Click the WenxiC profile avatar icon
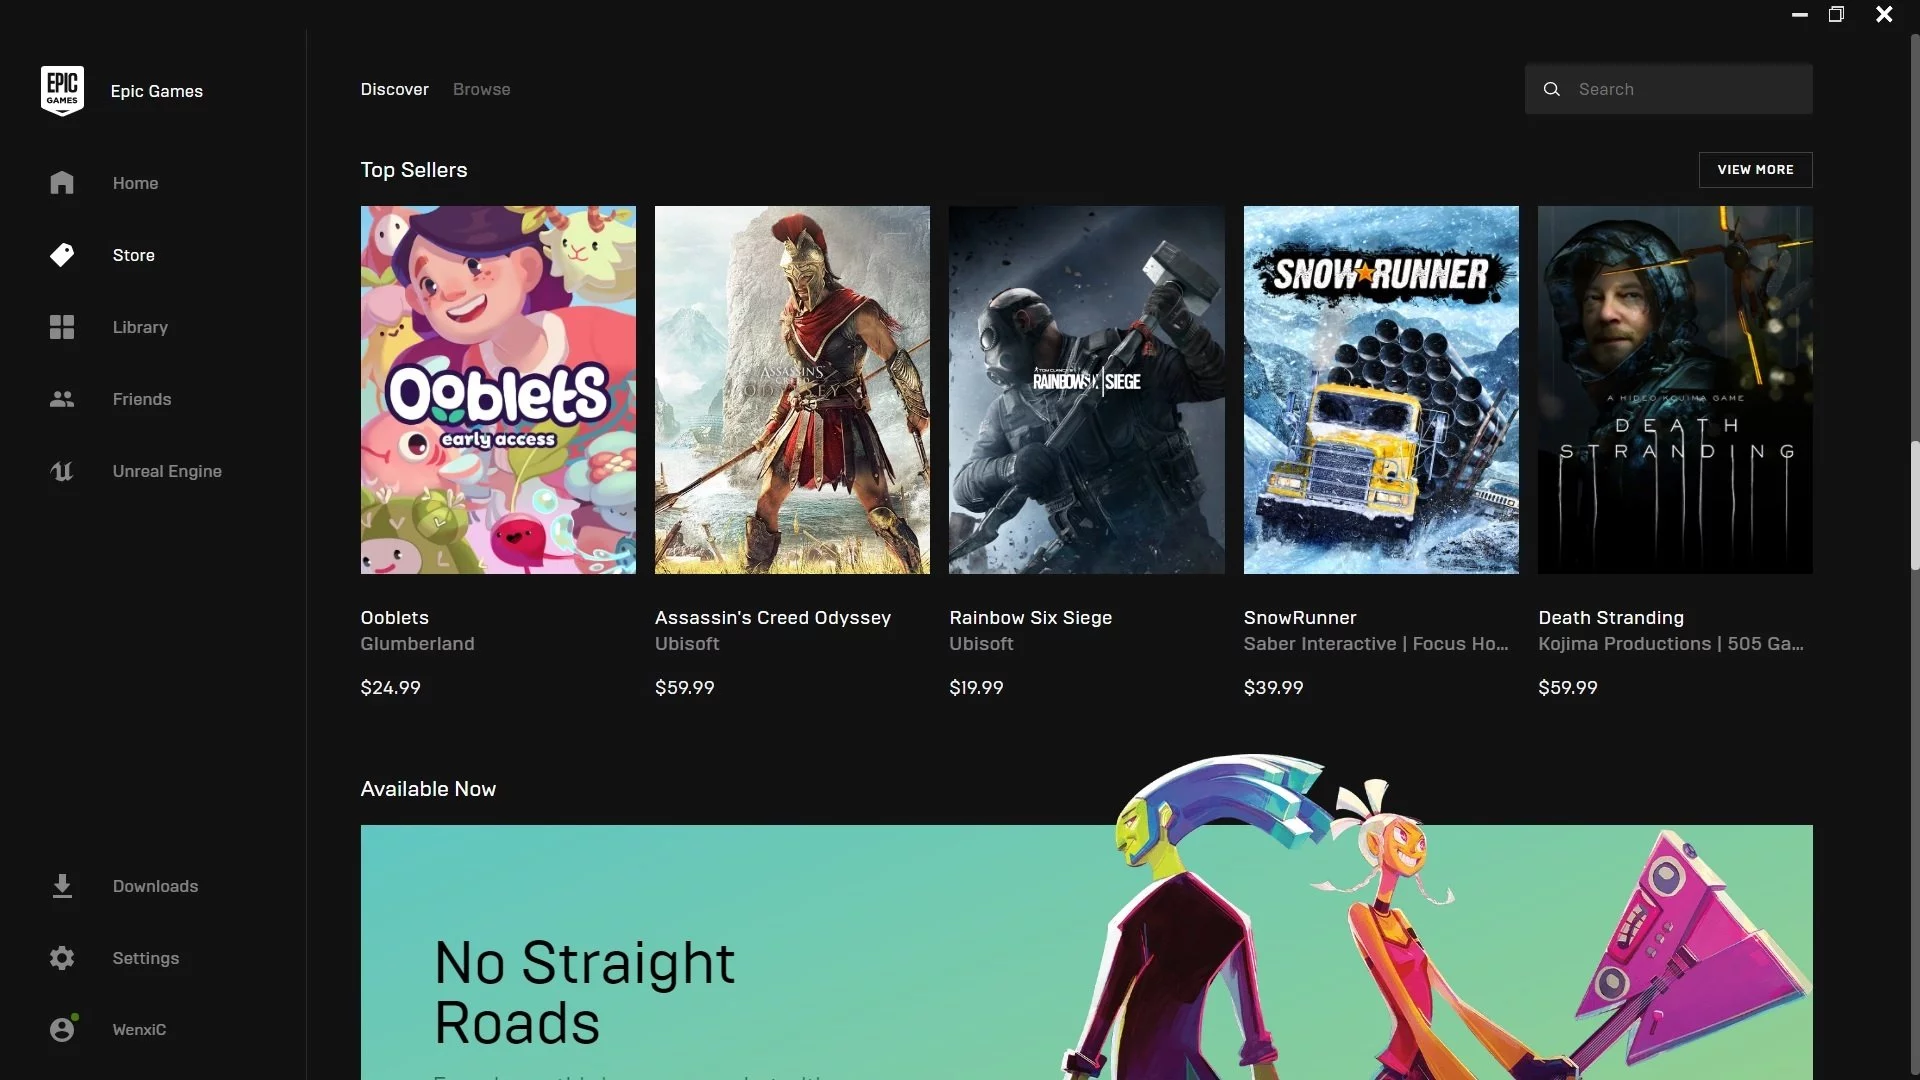This screenshot has width=1920, height=1080. click(62, 1029)
